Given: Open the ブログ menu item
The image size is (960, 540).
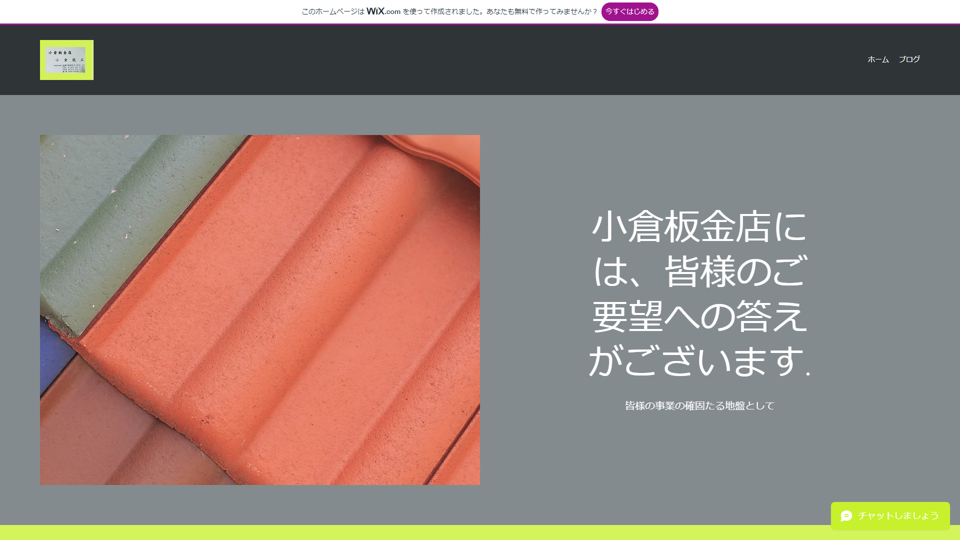Looking at the screenshot, I should coord(909,60).
